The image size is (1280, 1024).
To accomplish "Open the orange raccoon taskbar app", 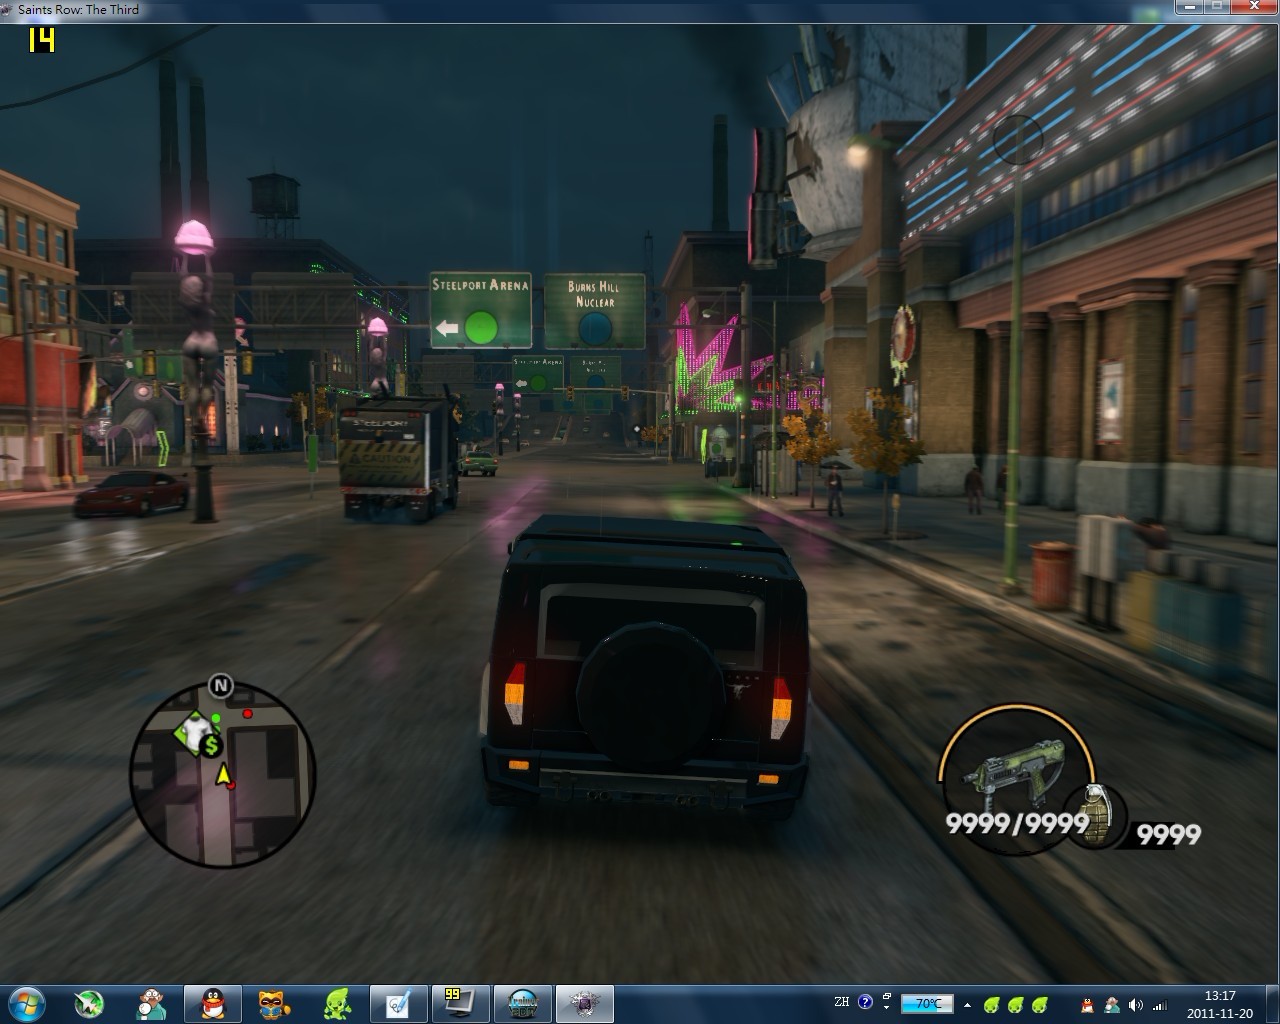I will [x=274, y=1003].
